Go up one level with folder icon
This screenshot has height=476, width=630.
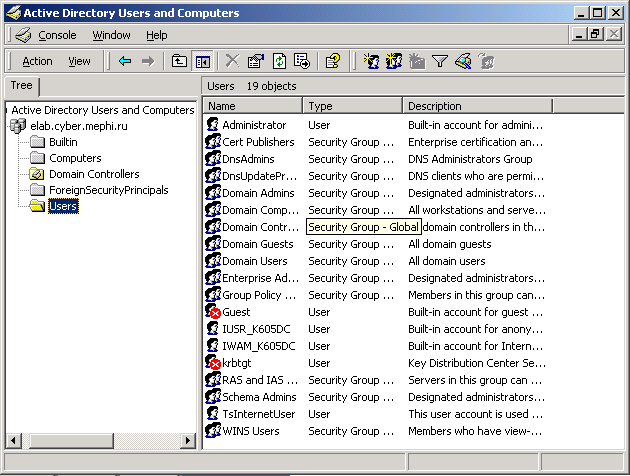pyautogui.click(x=179, y=61)
